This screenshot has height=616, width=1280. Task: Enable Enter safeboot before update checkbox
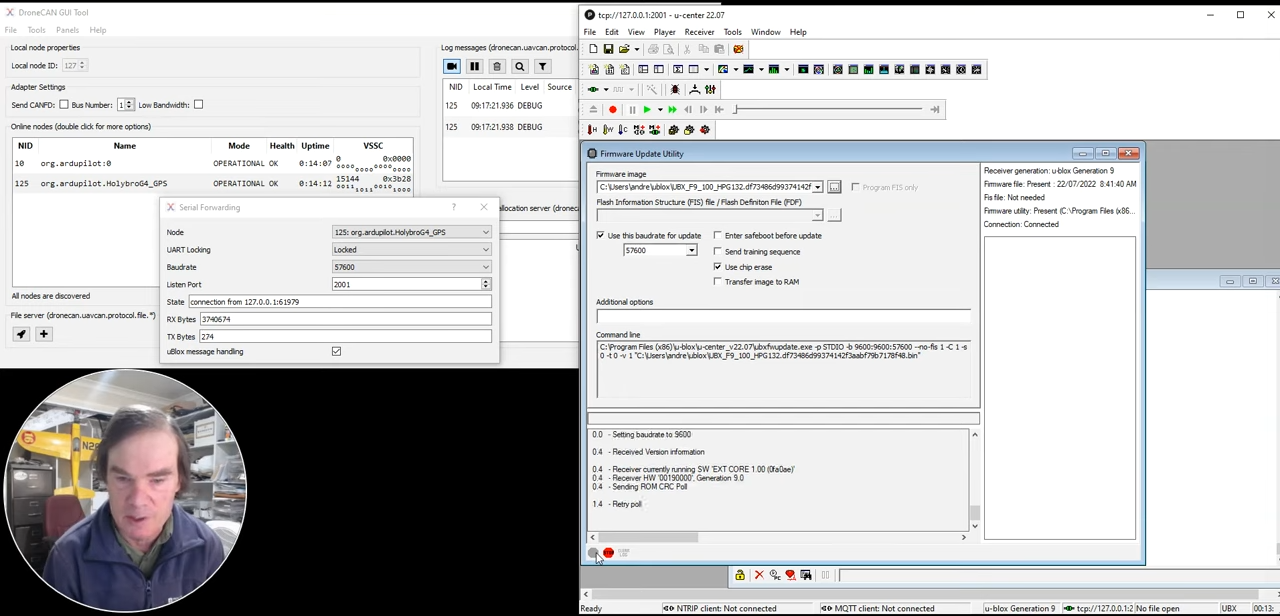(x=718, y=236)
